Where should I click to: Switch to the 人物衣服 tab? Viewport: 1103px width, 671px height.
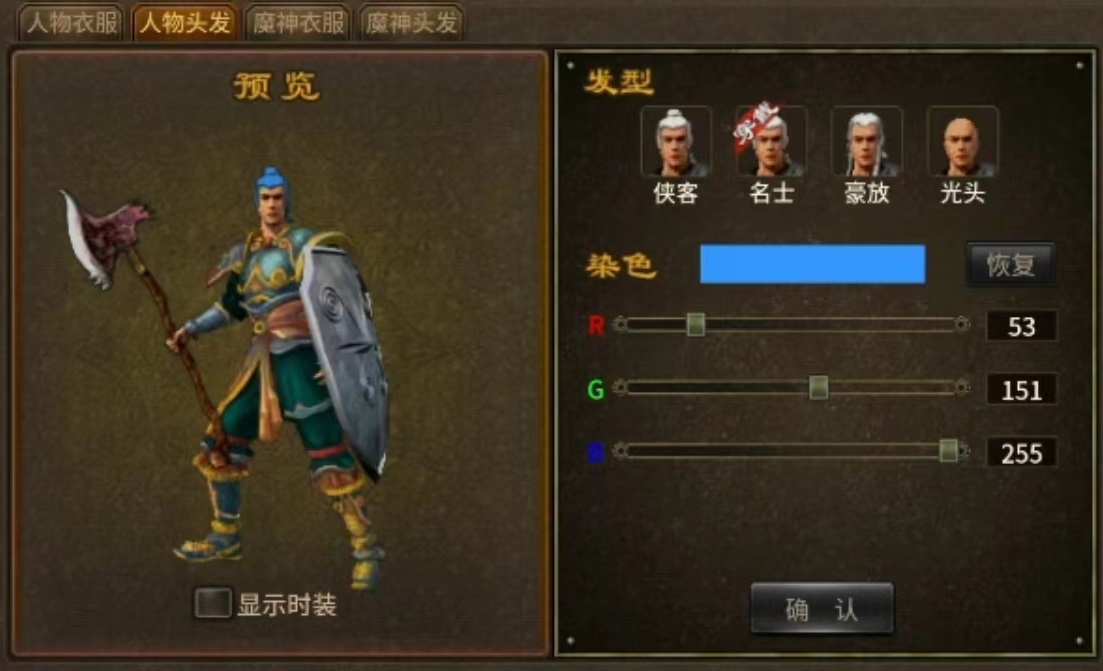72,23
